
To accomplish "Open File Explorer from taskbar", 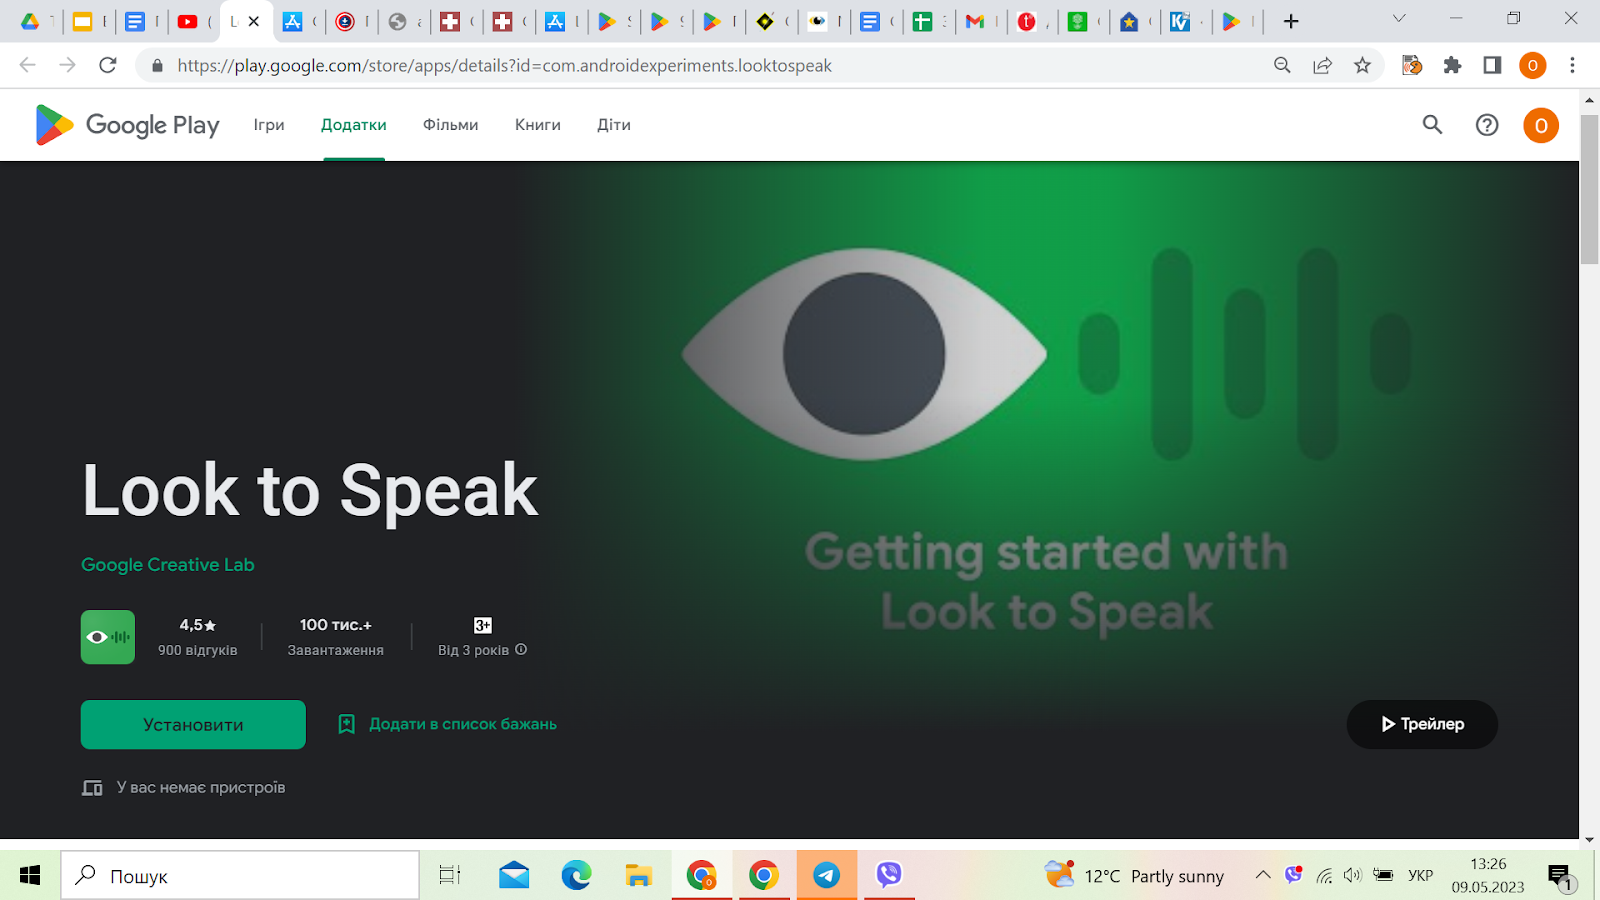I will click(x=638, y=876).
